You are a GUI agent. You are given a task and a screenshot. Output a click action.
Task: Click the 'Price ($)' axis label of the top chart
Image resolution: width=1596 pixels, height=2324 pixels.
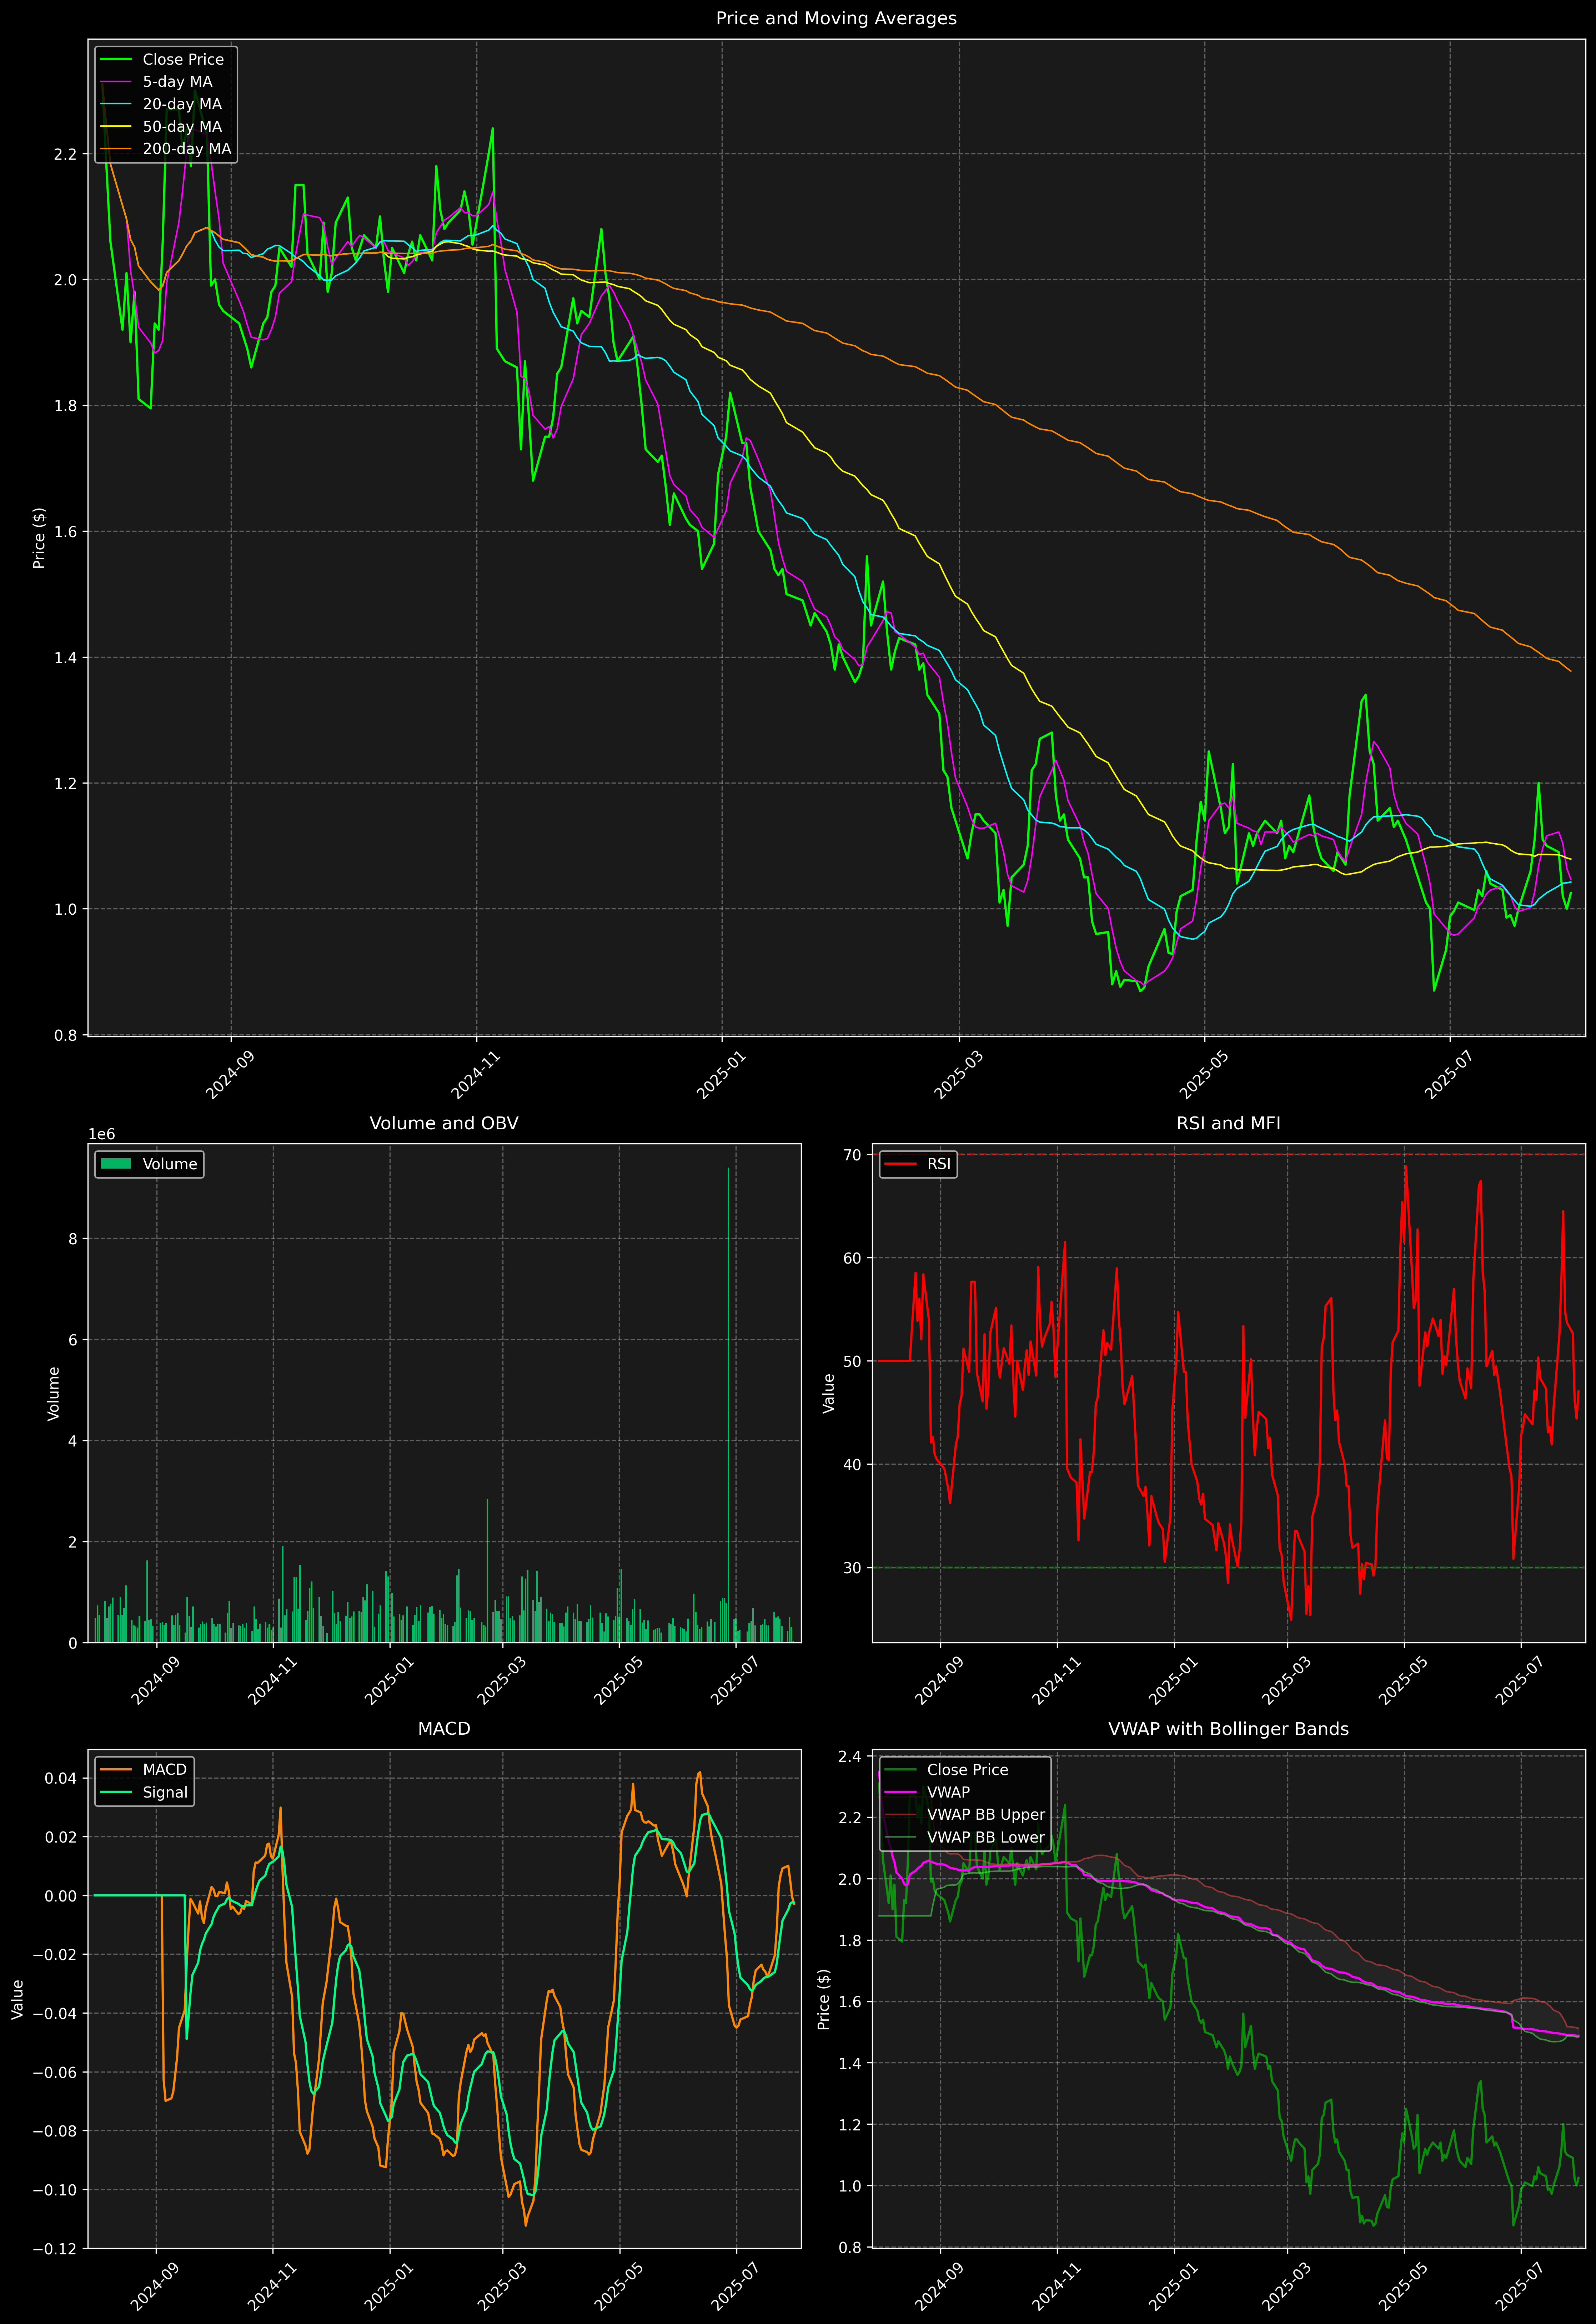click(x=39, y=538)
